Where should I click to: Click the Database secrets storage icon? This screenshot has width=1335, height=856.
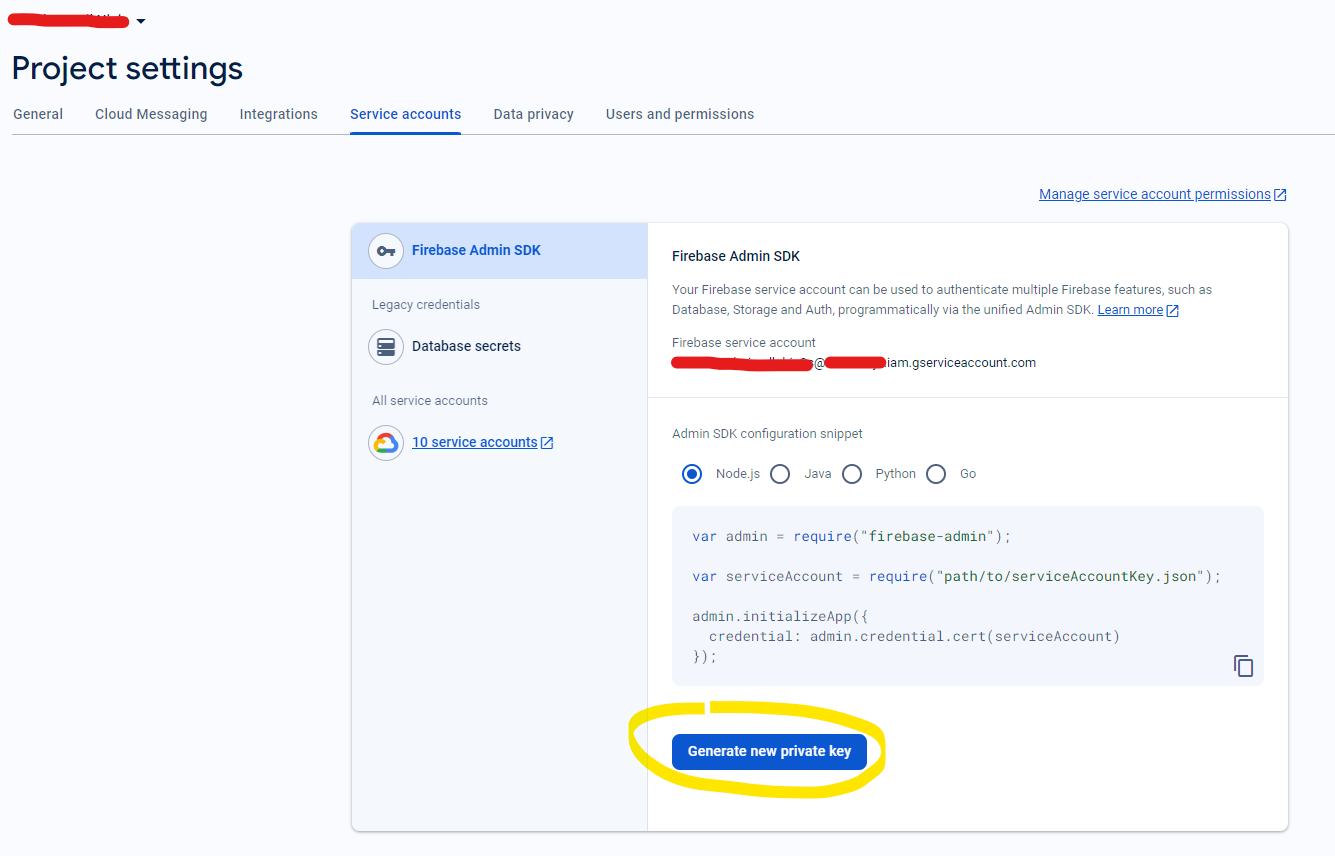[386, 347]
